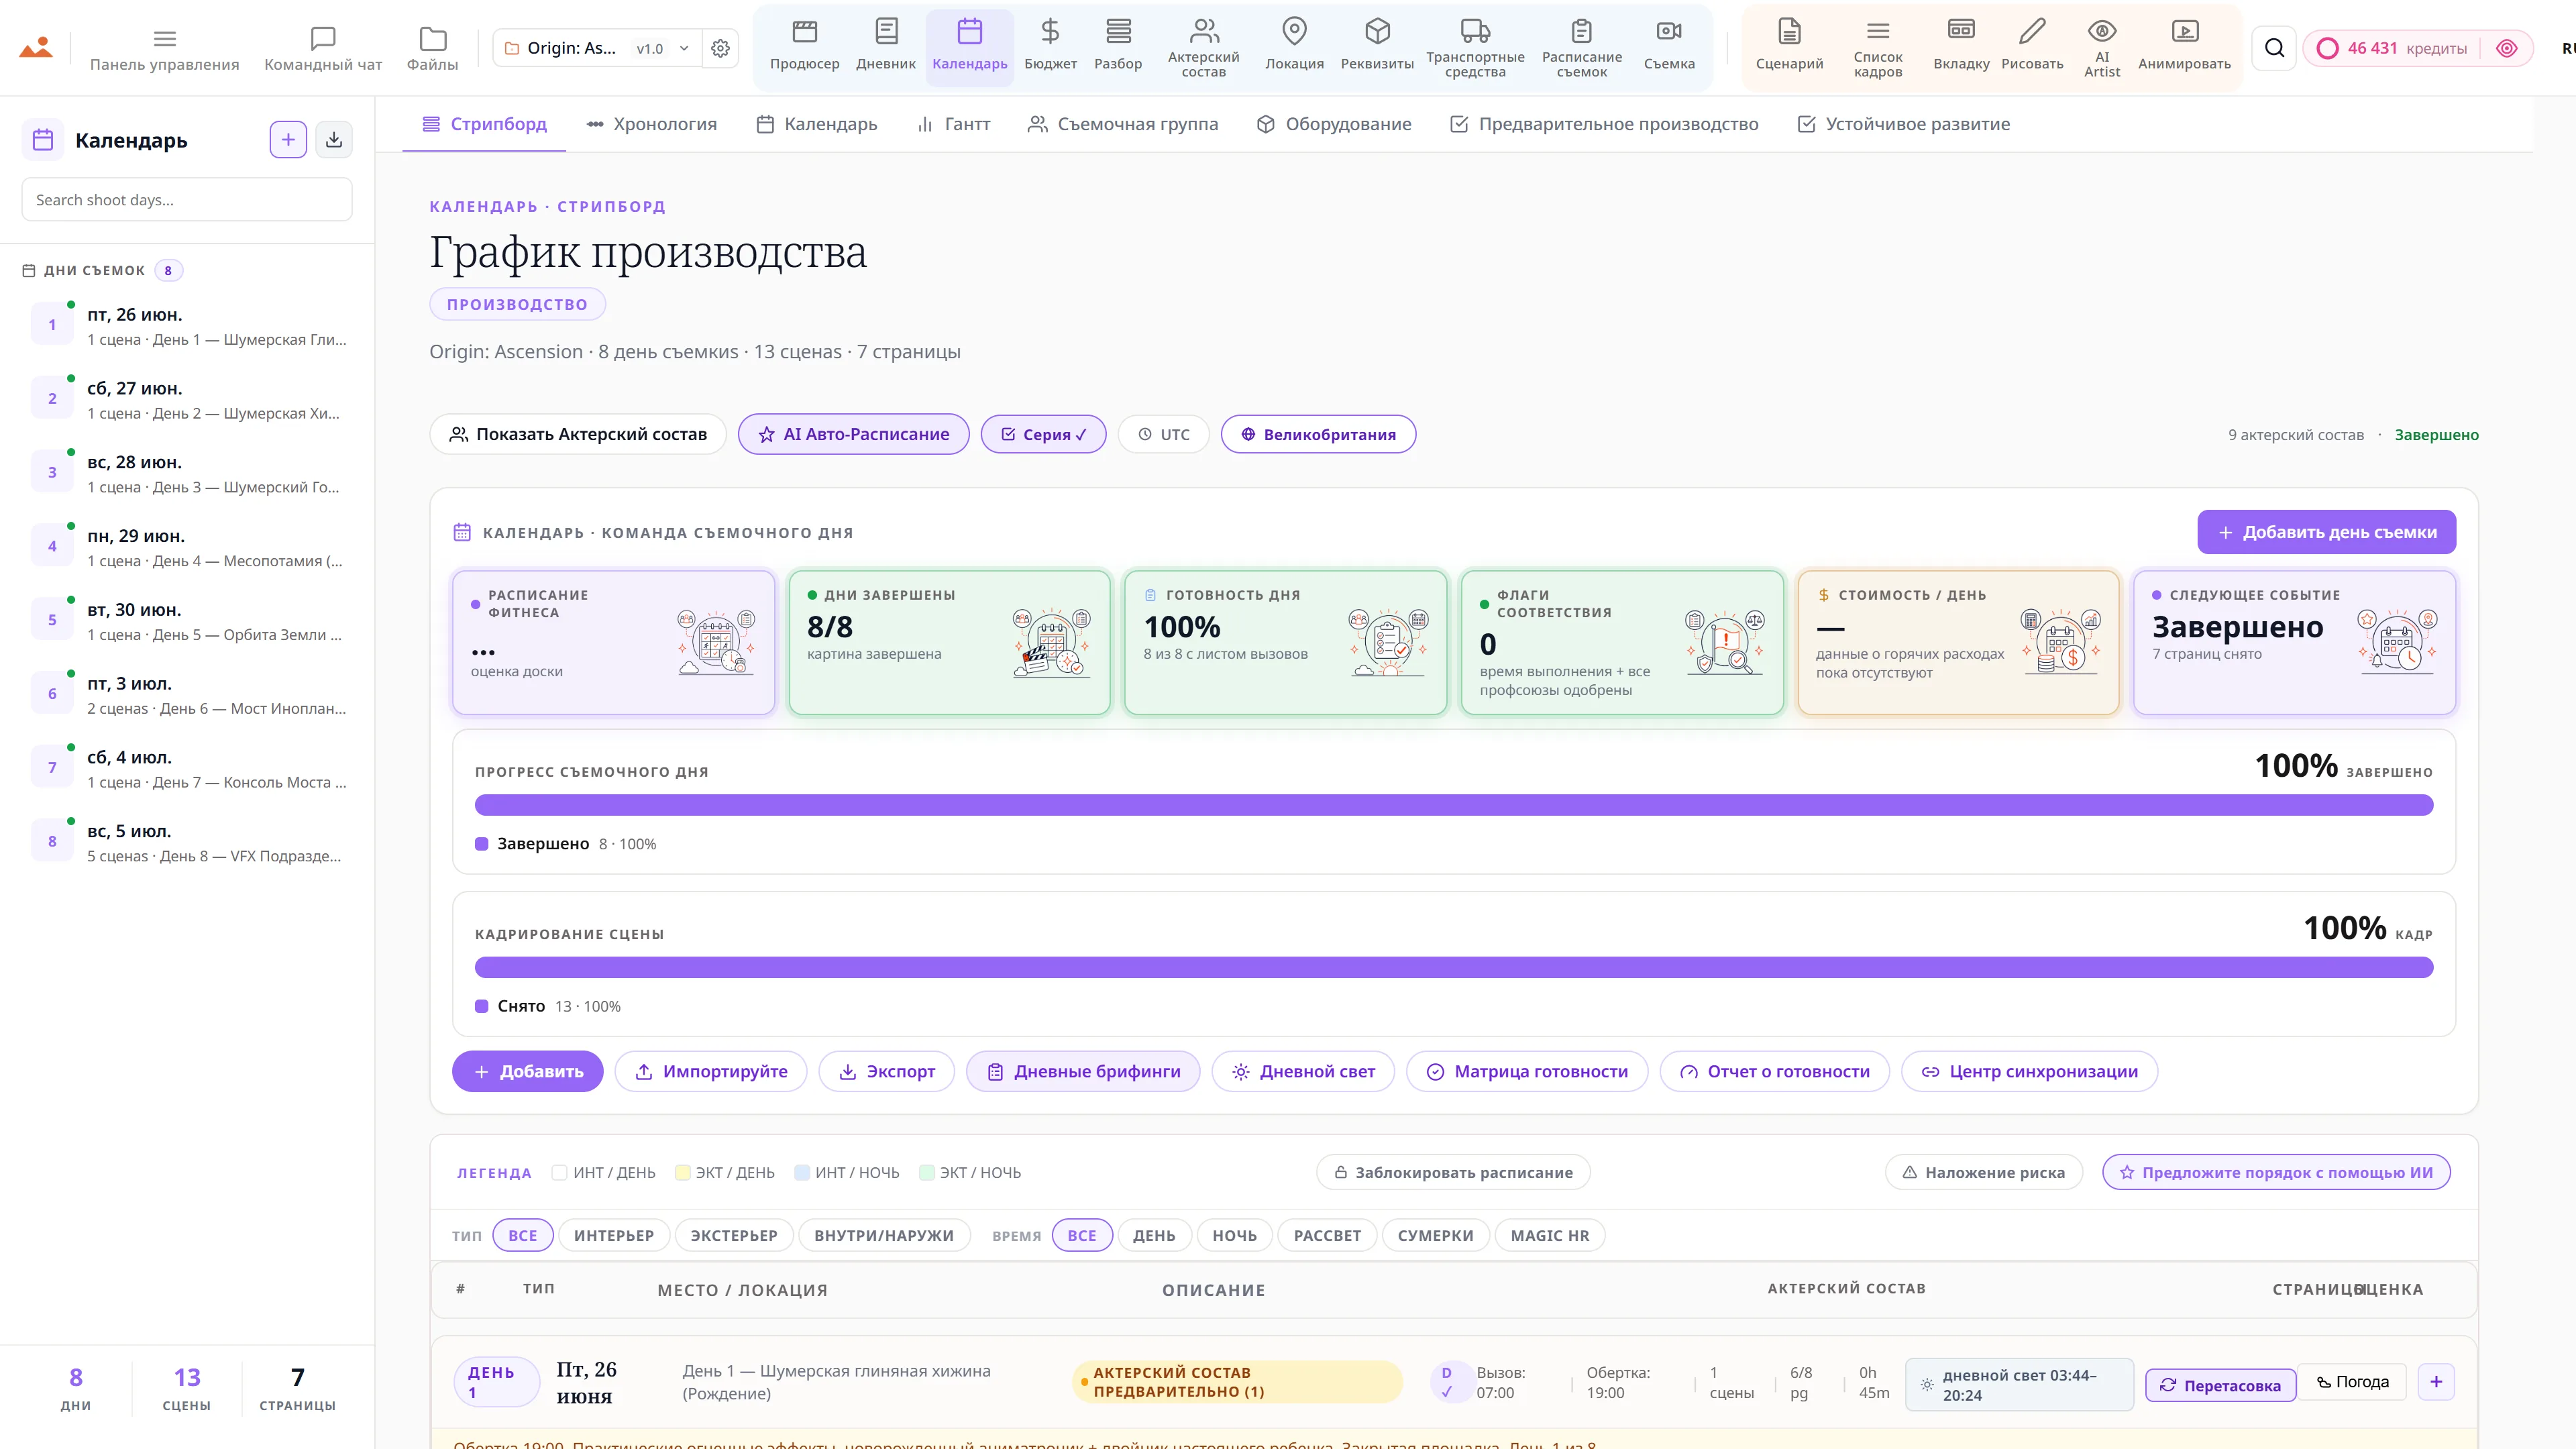Select ВНУТРИ/НАРУЖИ type filter
The width and height of the screenshot is (2576, 1449).
884,1235
